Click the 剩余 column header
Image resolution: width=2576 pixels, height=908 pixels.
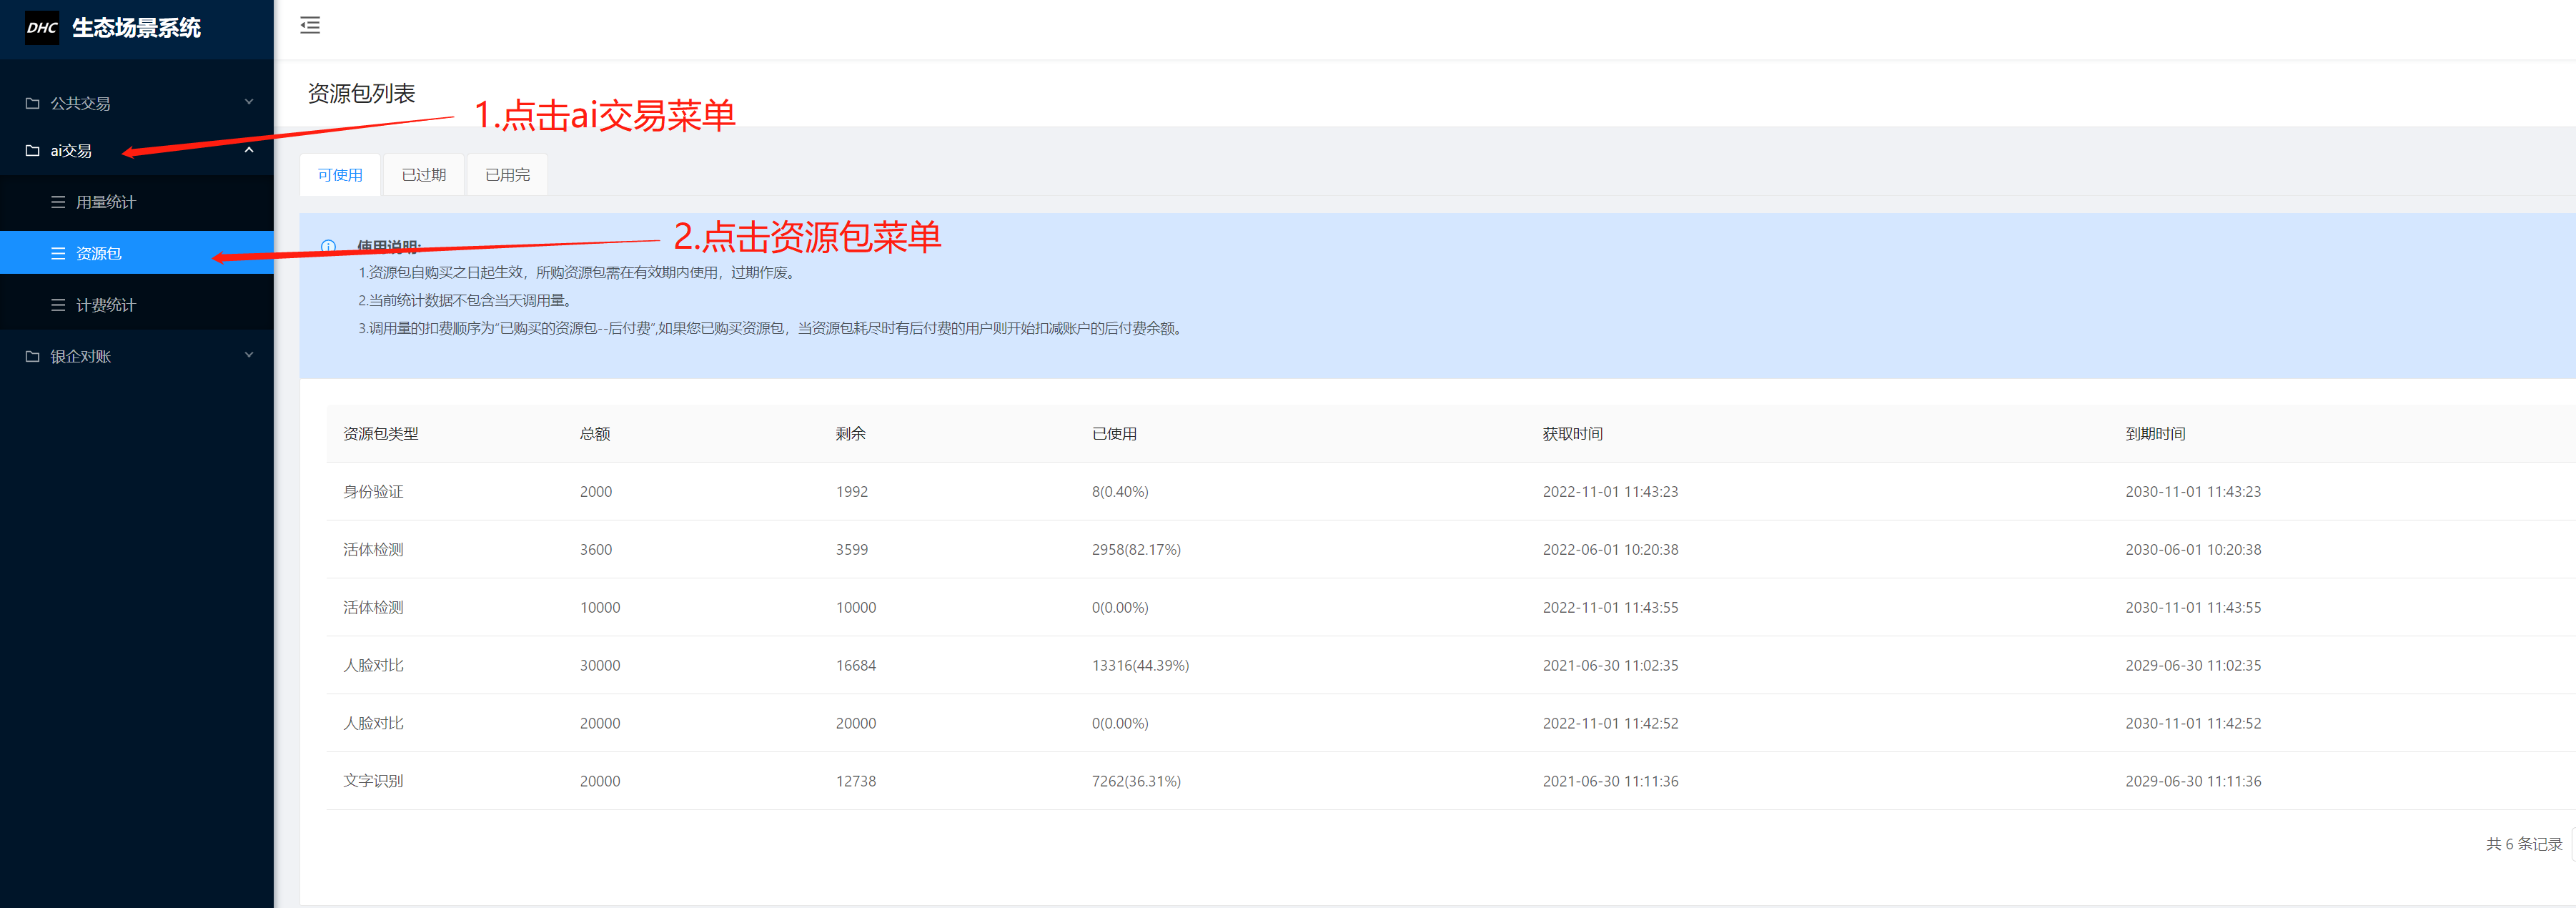(851, 434)
